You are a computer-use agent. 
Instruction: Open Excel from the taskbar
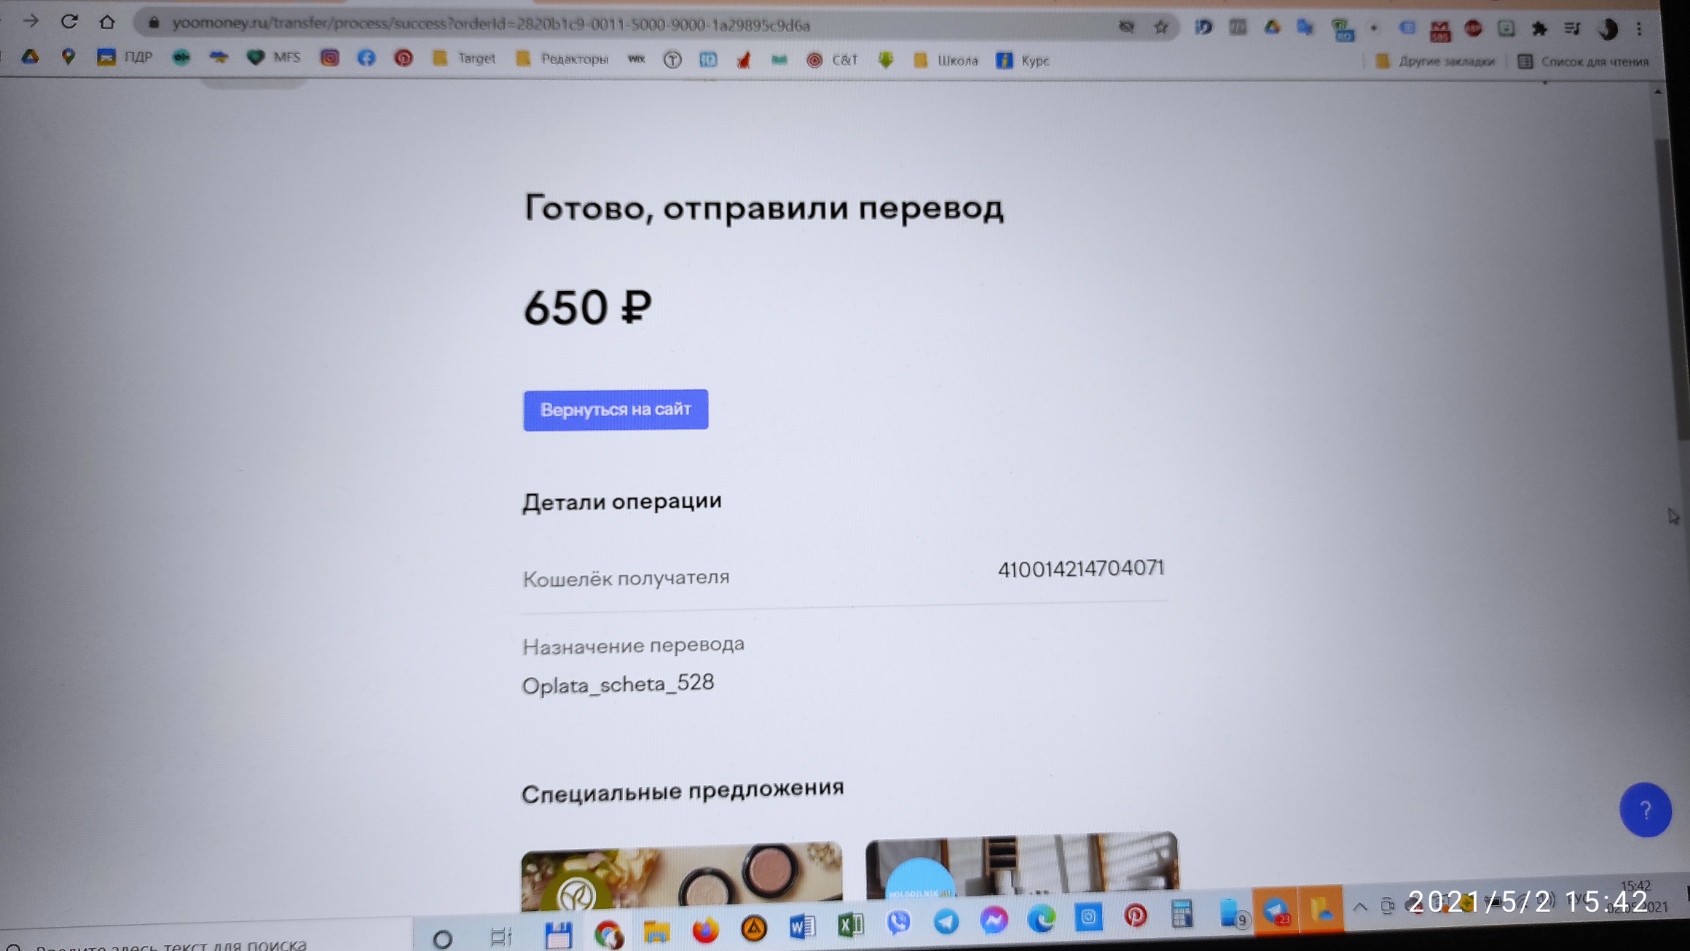tap(850, 925)
